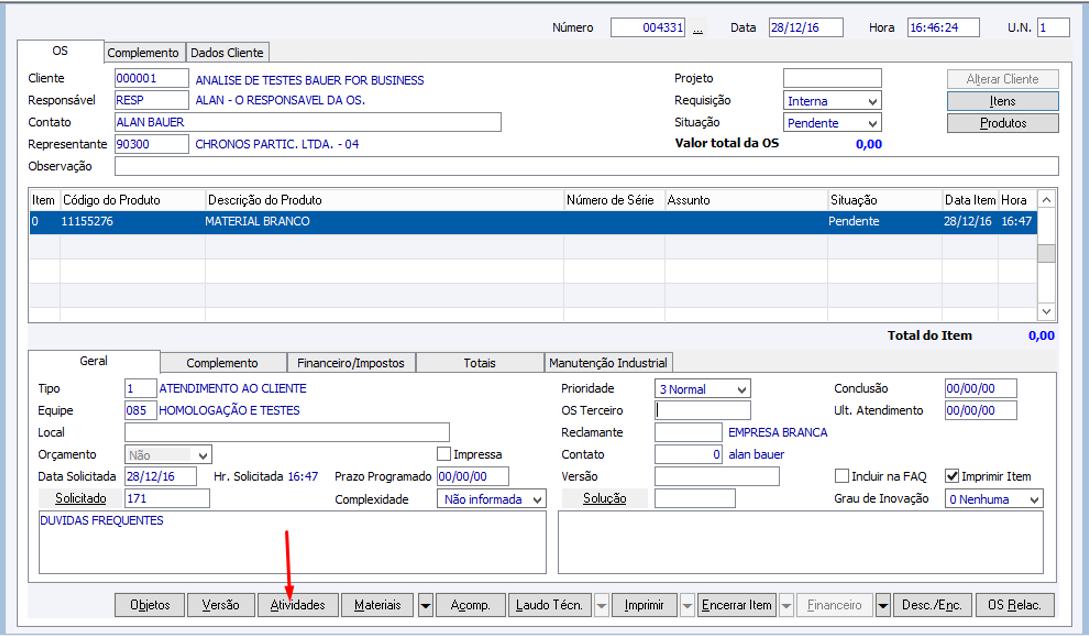
Task: Open the Financeiro/Impostos tab
Action: click(x=351, y=363)
